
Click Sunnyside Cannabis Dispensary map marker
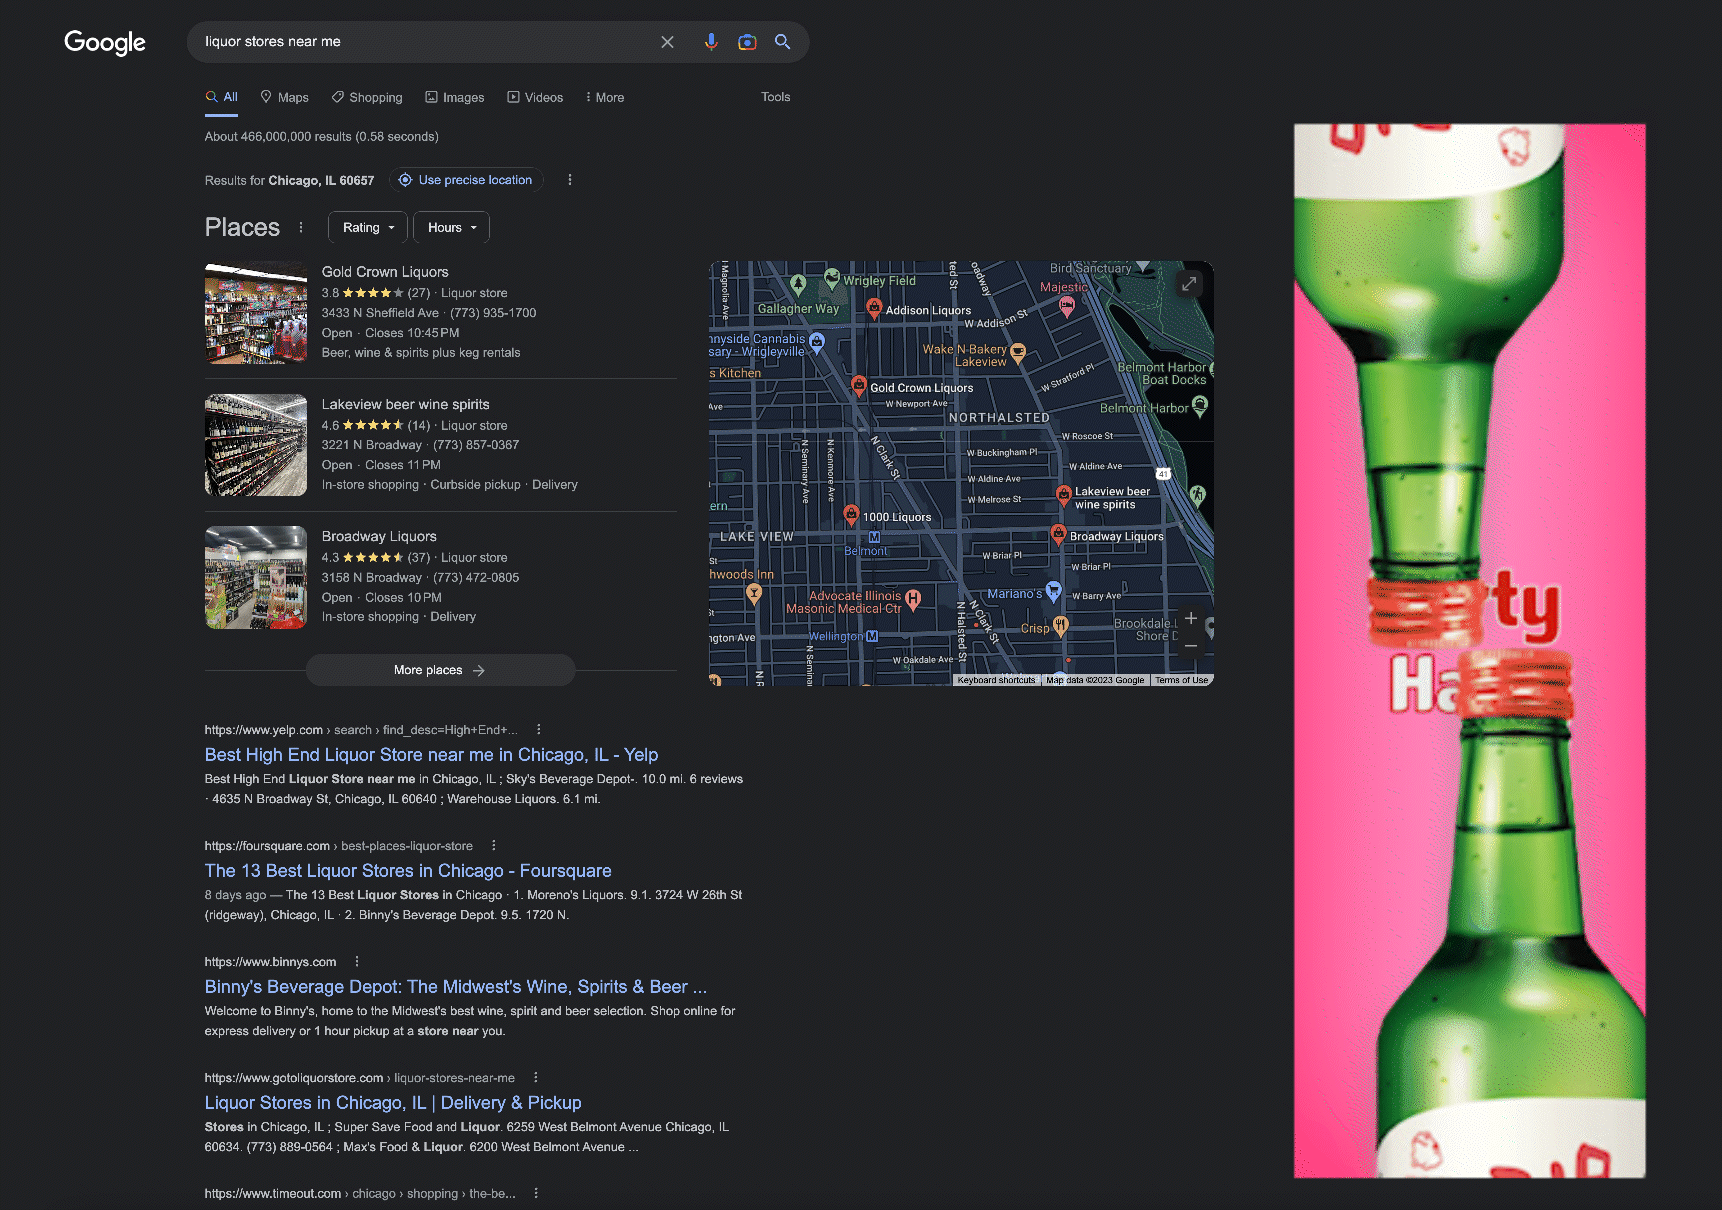(x=817, y=342)
